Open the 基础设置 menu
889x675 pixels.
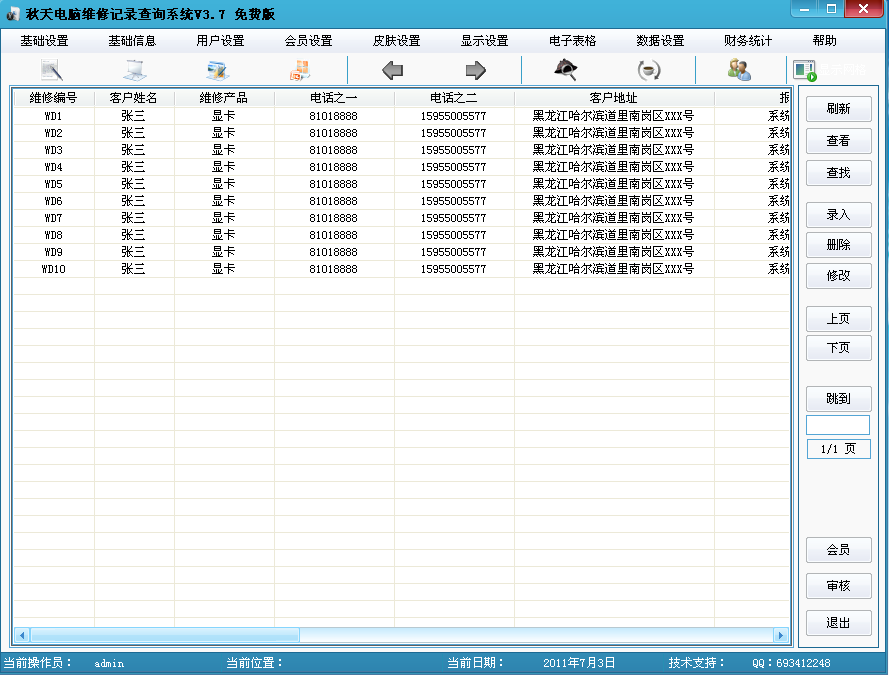point(44,41)
